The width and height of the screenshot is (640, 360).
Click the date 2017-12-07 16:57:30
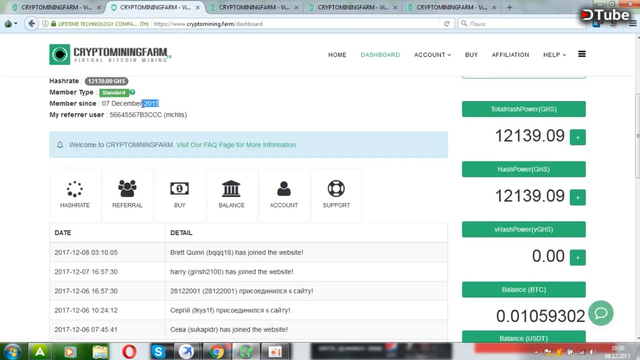click(x=86, y=272)
